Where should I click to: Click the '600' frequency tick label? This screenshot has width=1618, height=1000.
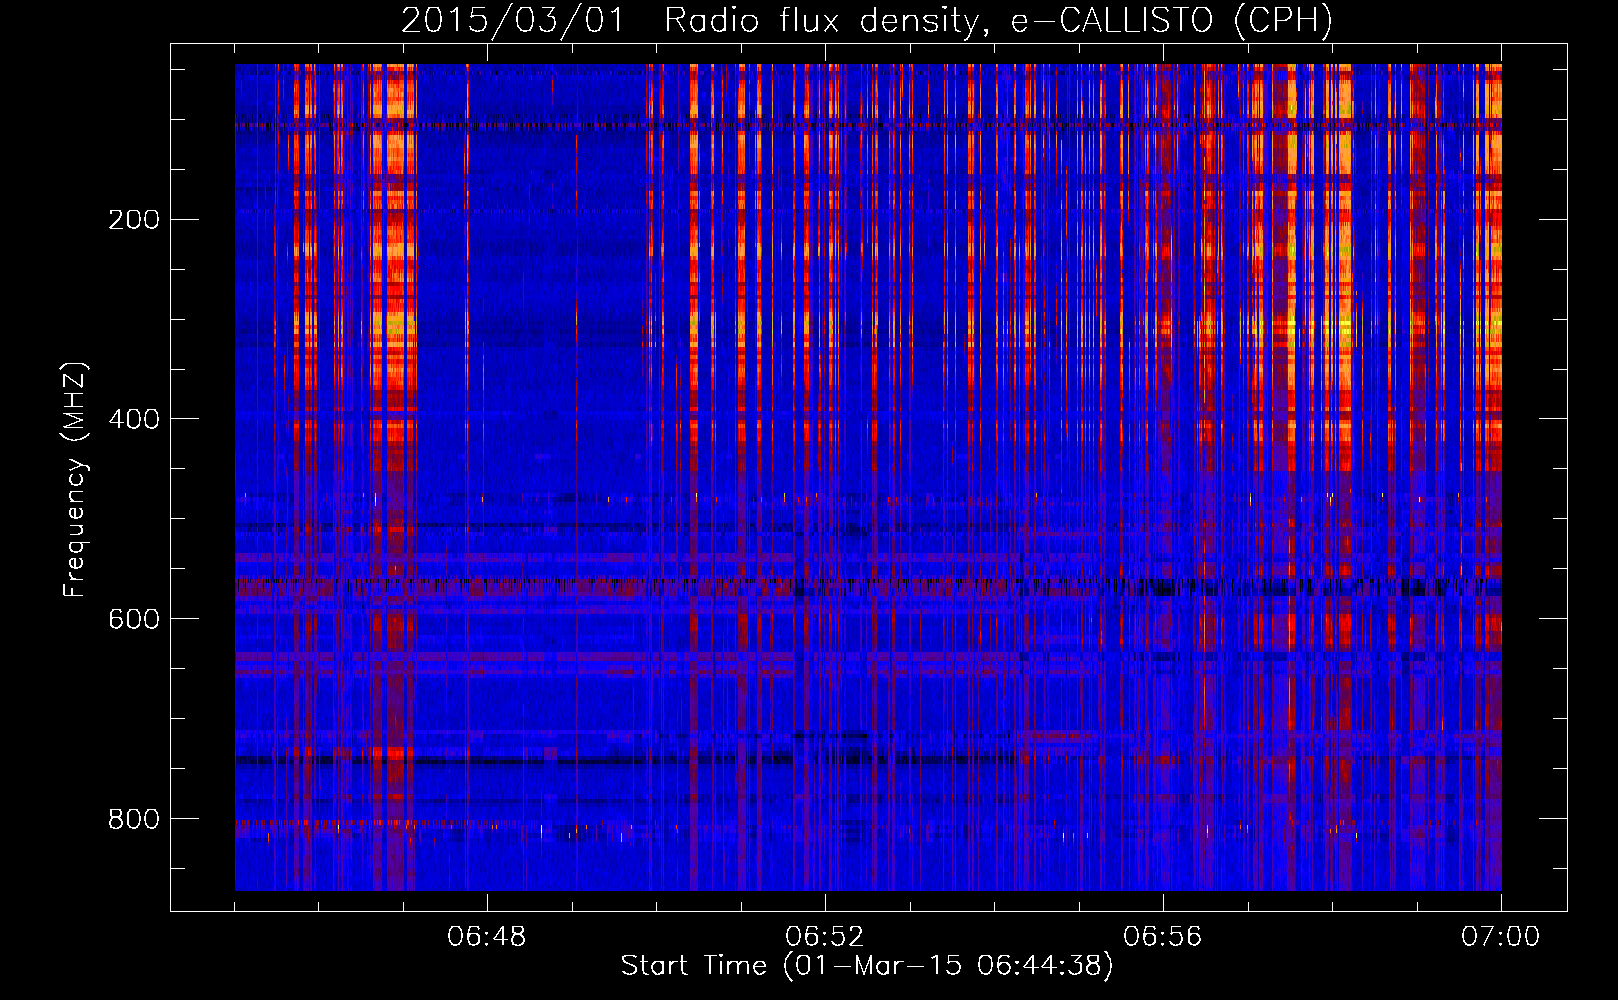point(134,619)
